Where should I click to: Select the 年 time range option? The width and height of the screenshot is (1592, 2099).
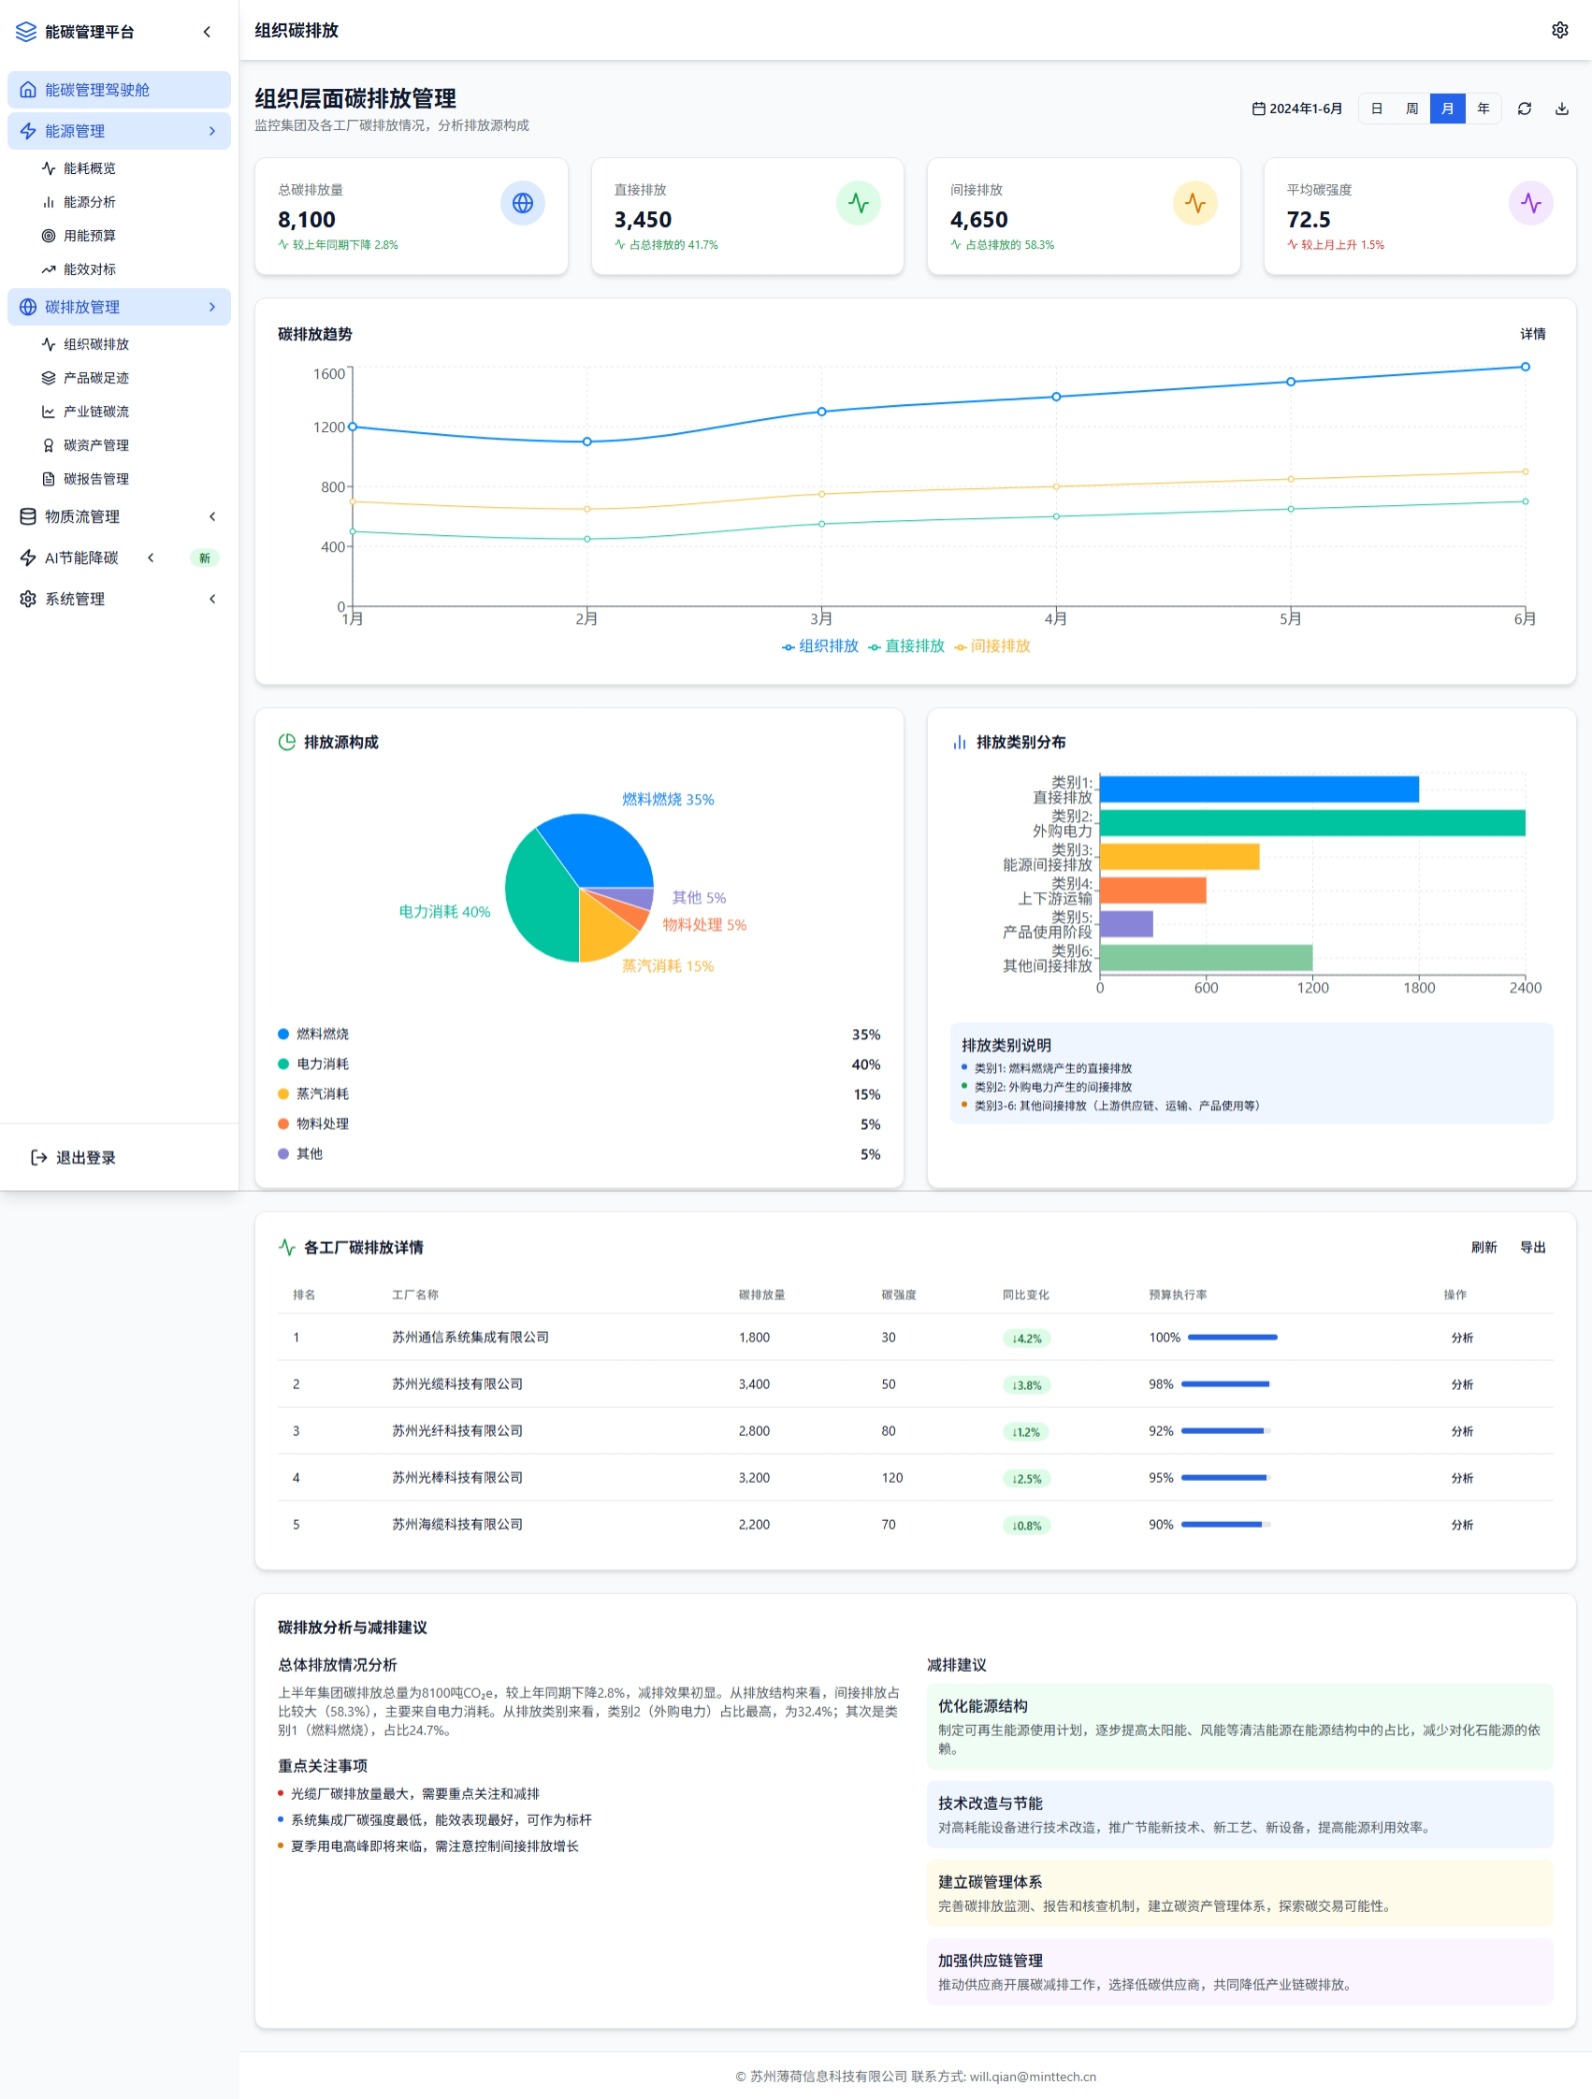(x=1483, y=109)
